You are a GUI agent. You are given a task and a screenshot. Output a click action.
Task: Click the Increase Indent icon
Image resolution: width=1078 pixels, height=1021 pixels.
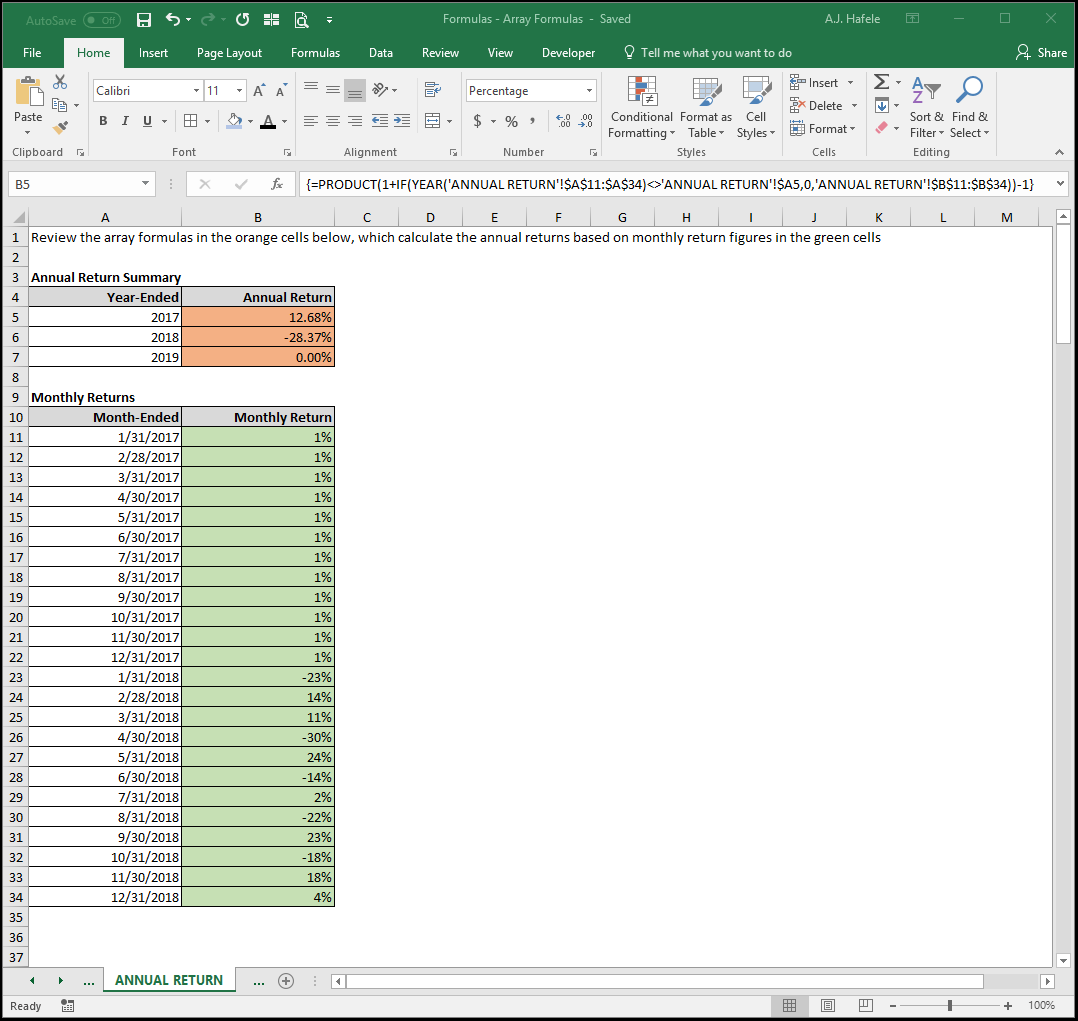[x=402, y=121]
